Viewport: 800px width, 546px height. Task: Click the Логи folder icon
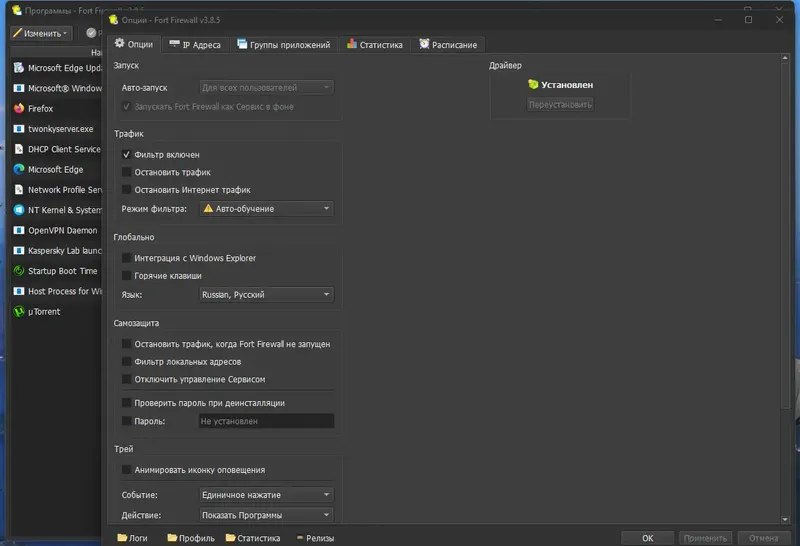point(122,537)
